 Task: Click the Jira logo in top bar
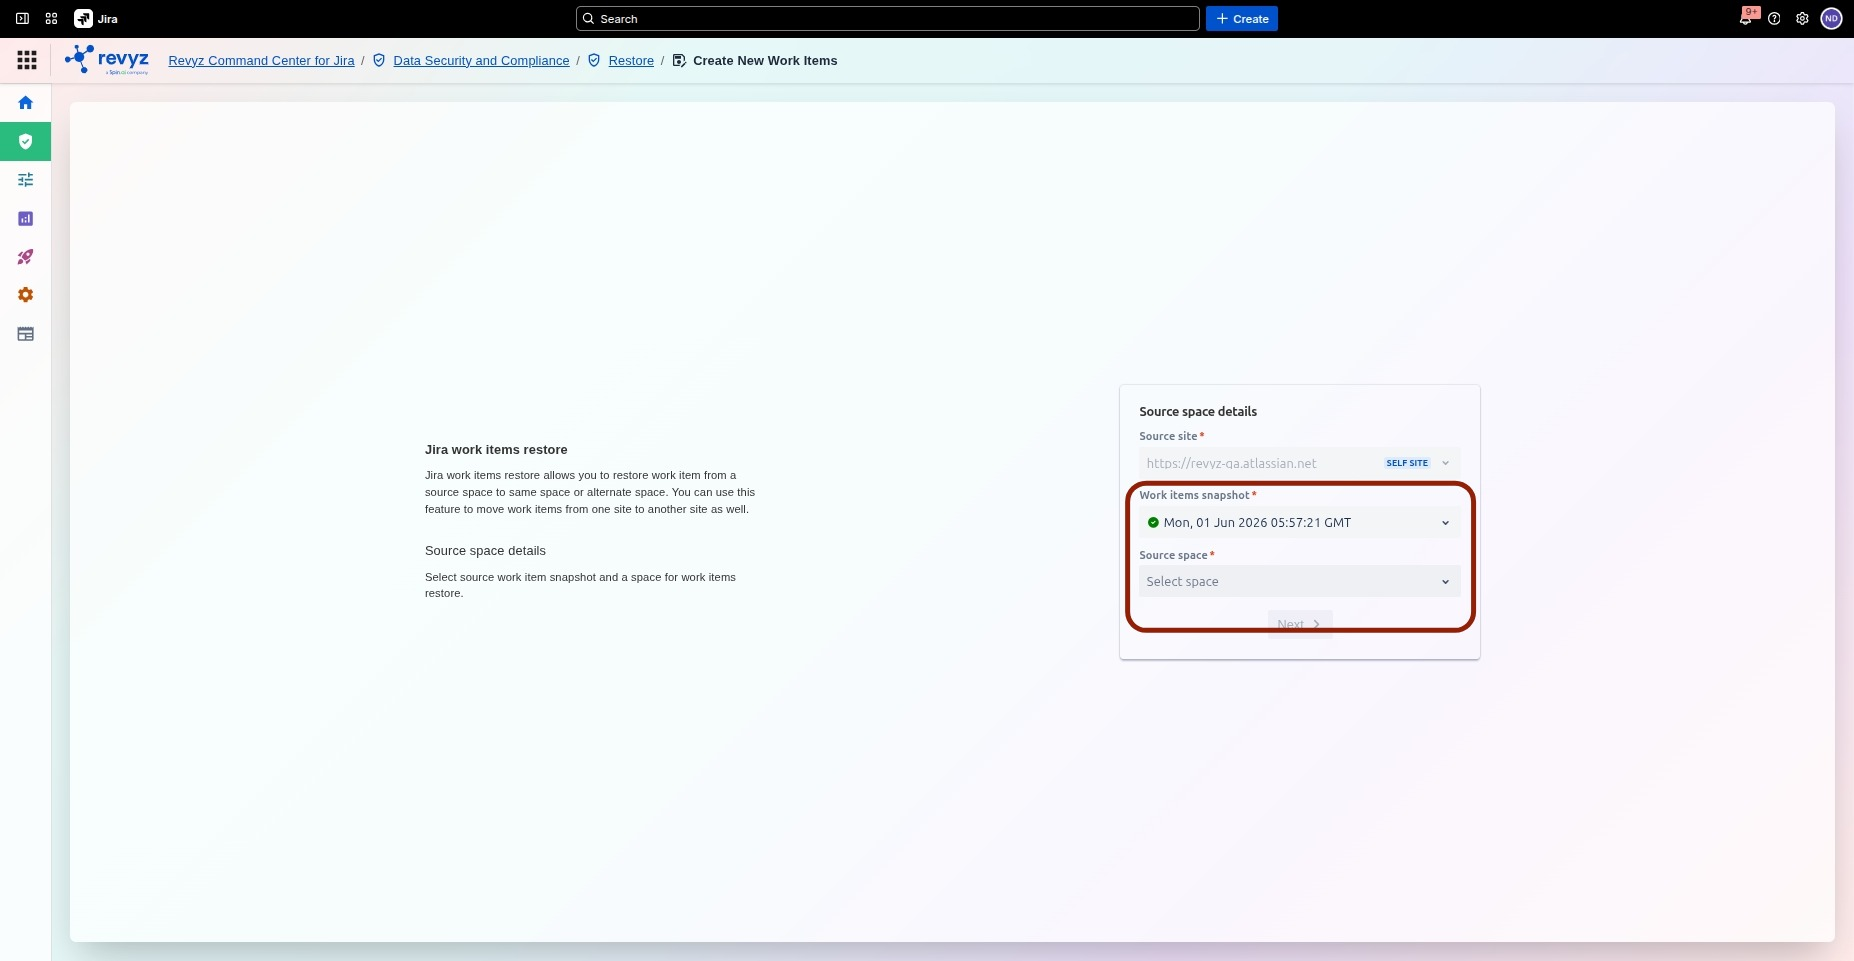[96, 19]
